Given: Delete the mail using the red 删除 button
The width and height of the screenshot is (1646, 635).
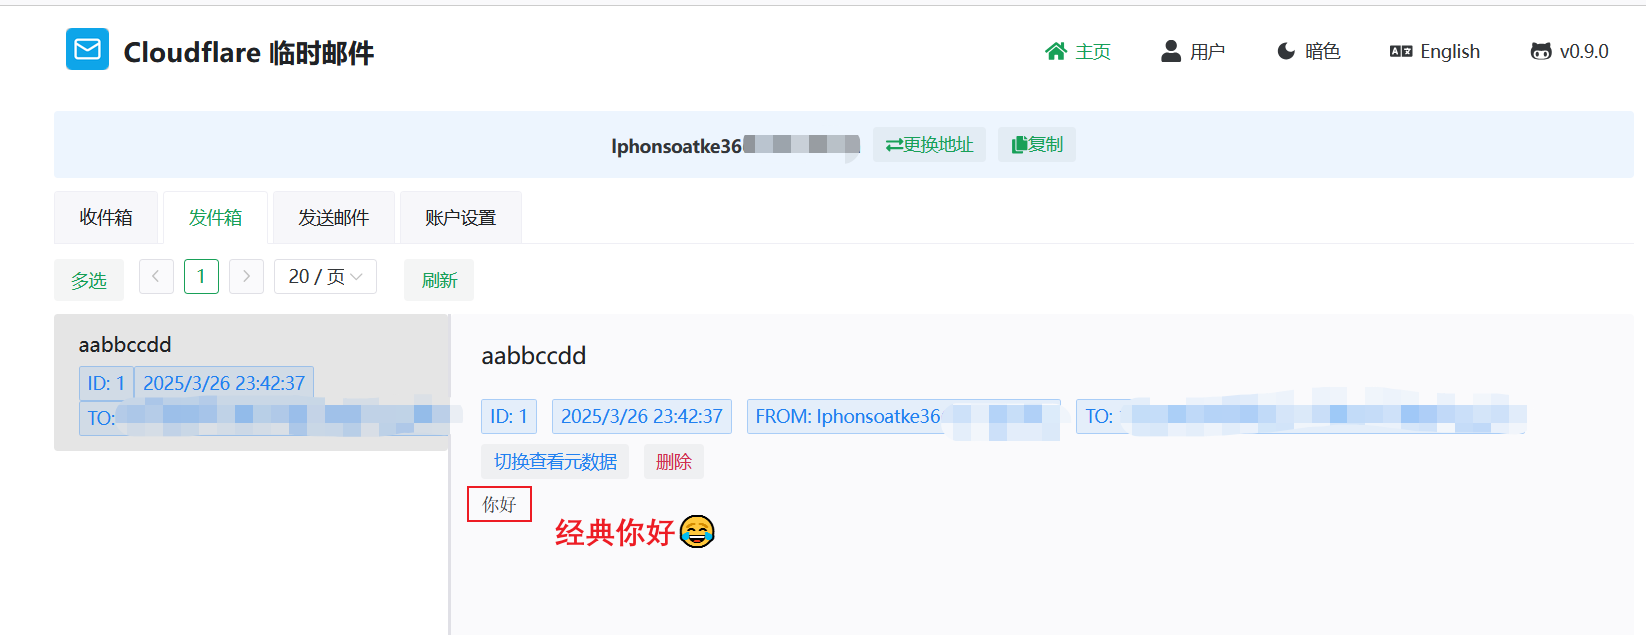Looking at the screenshot, I should (674, 461).
